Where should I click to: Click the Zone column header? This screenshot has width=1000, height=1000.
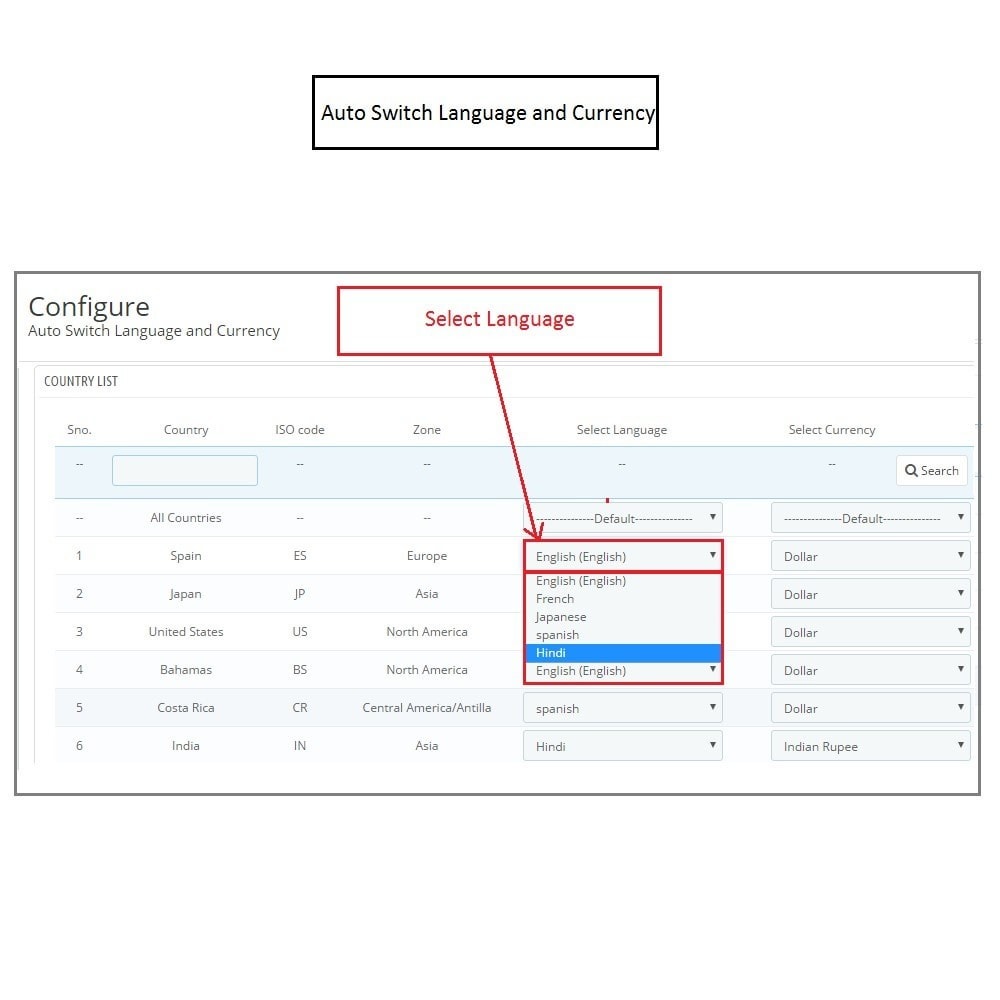pos(427,430)
